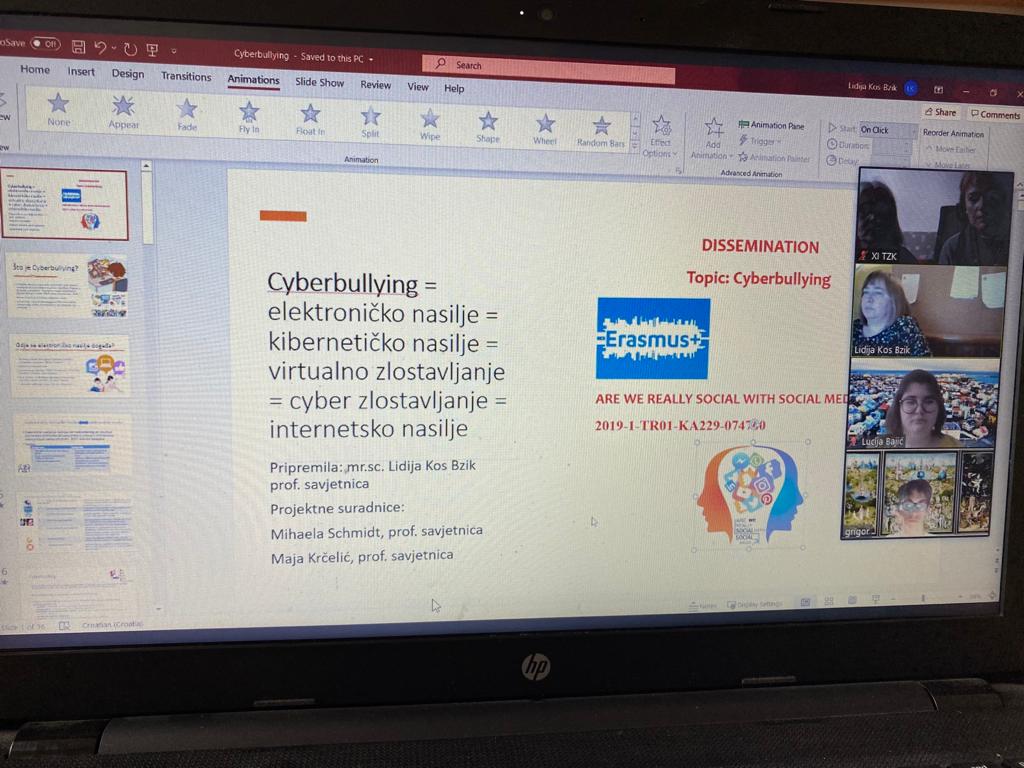Switch to the Transitions tab
The width and height of the screenshot is (1024, 768).
tap(186, 76)
